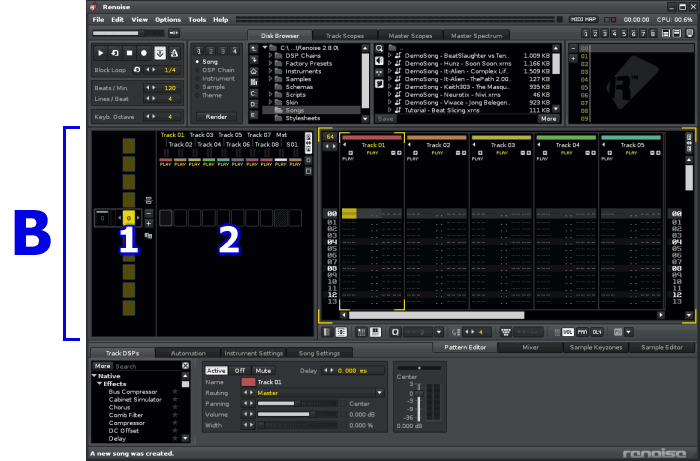Click the plus button in the pattern sequencer

pos(149,224)
